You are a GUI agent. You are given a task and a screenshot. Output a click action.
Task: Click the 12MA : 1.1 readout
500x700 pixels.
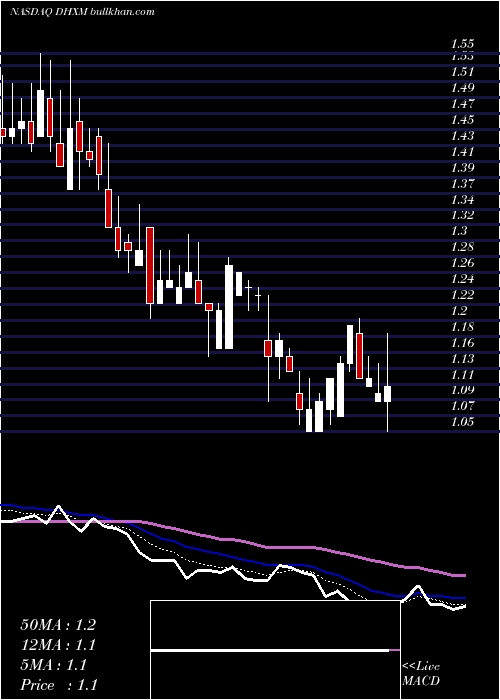58,645
